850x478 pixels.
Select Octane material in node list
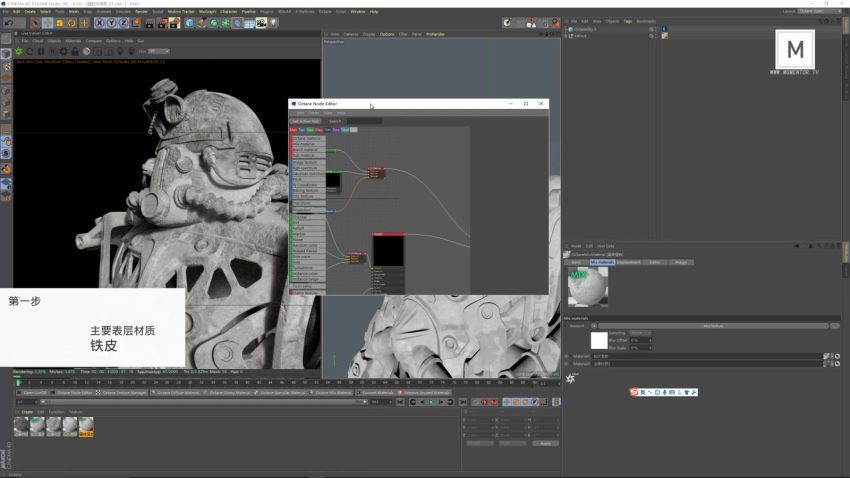(x=307, y=139)
